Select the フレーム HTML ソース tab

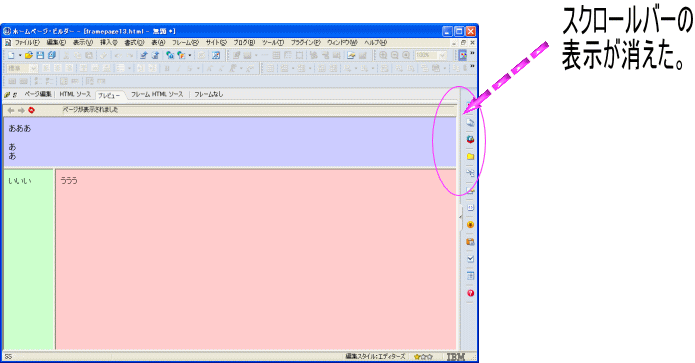pyautogui.click(x=157, y=94)
